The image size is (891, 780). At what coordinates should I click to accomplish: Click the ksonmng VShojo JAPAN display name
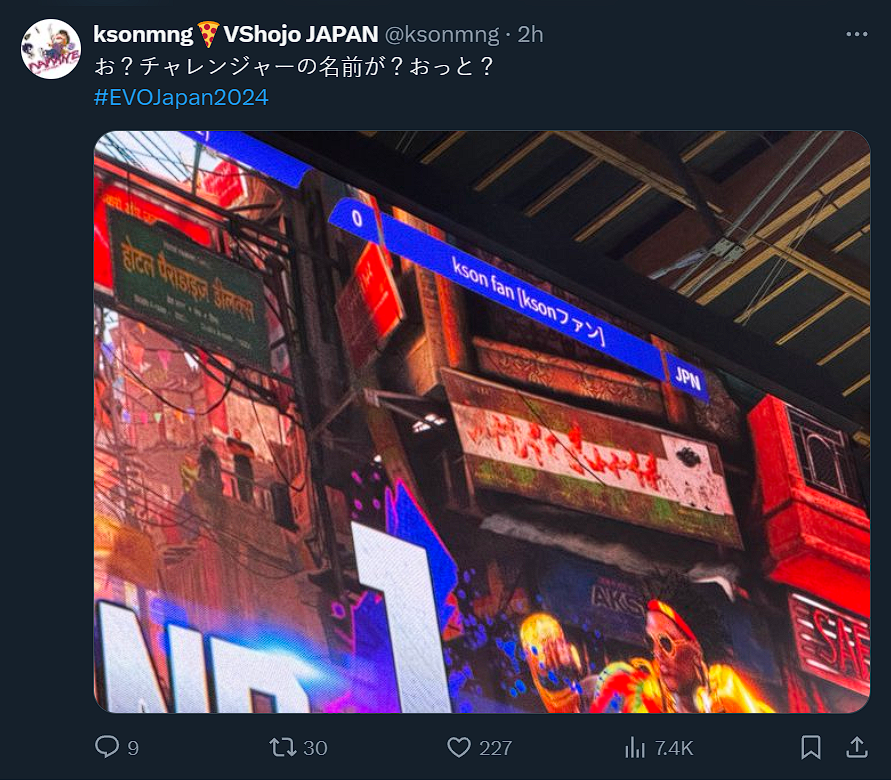pos(235,35)
